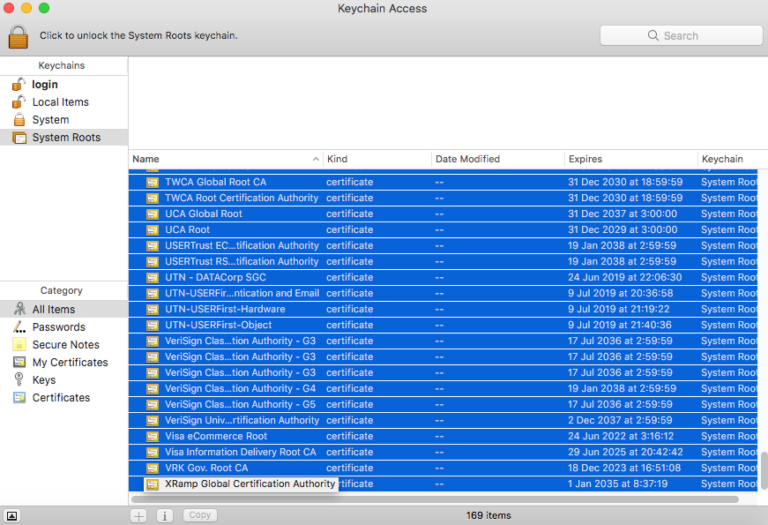Click the lock icon to unlock the keychain
The width and height of the screenshot is (768, 525).
pyautogui.click(x=18, y=35)
